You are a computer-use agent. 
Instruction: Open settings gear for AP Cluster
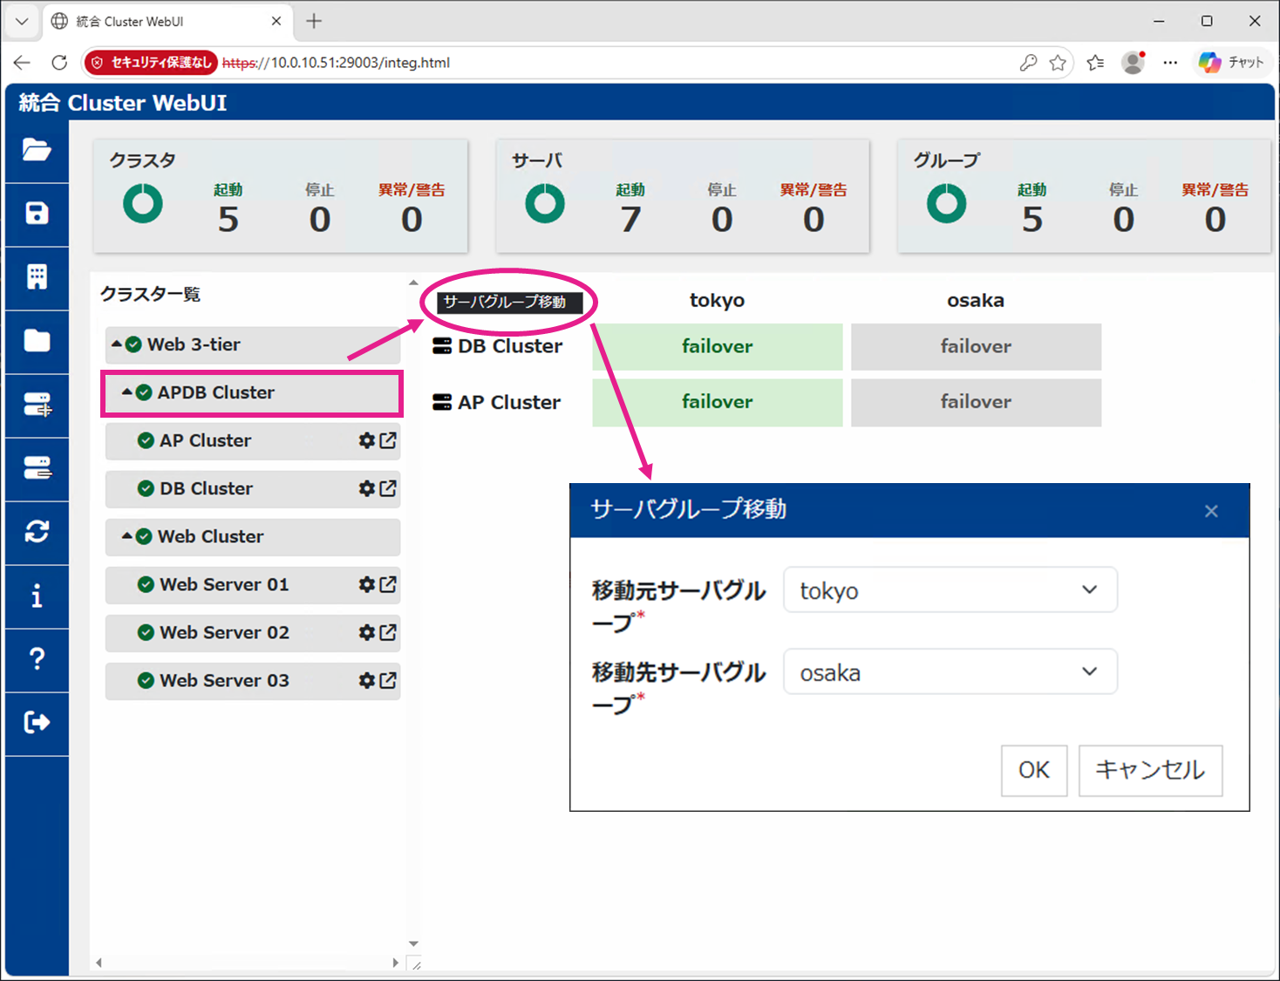coord(367,440)
